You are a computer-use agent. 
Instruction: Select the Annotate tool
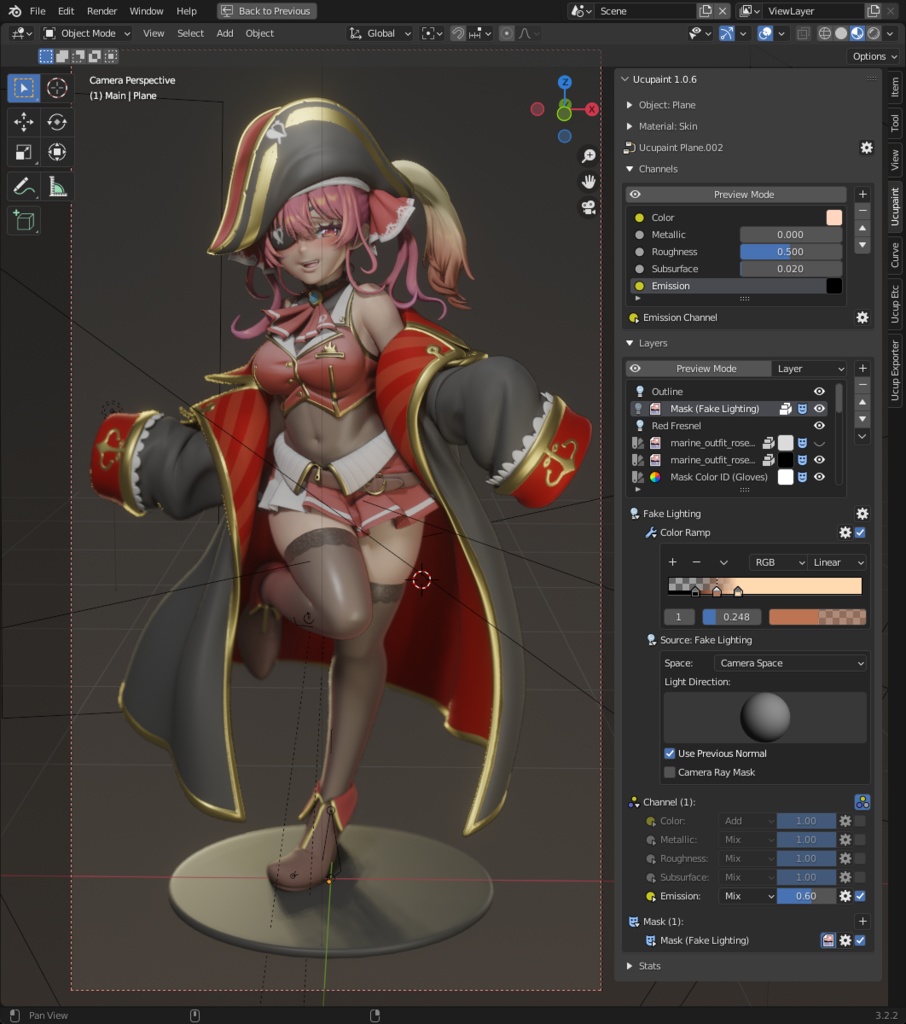(x=24, y=187)
